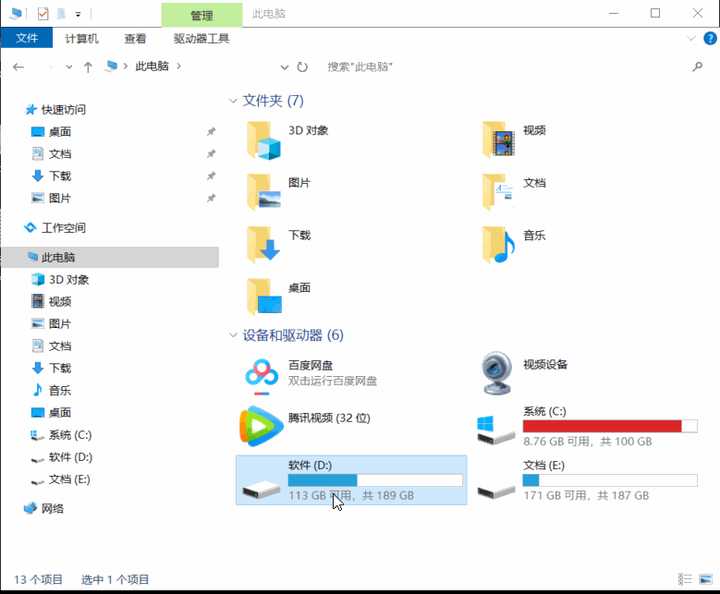The width and height of the screenshot is (720, 594).
Task: Select the 系统 (C:) drive usage bar
Action: 610,426
